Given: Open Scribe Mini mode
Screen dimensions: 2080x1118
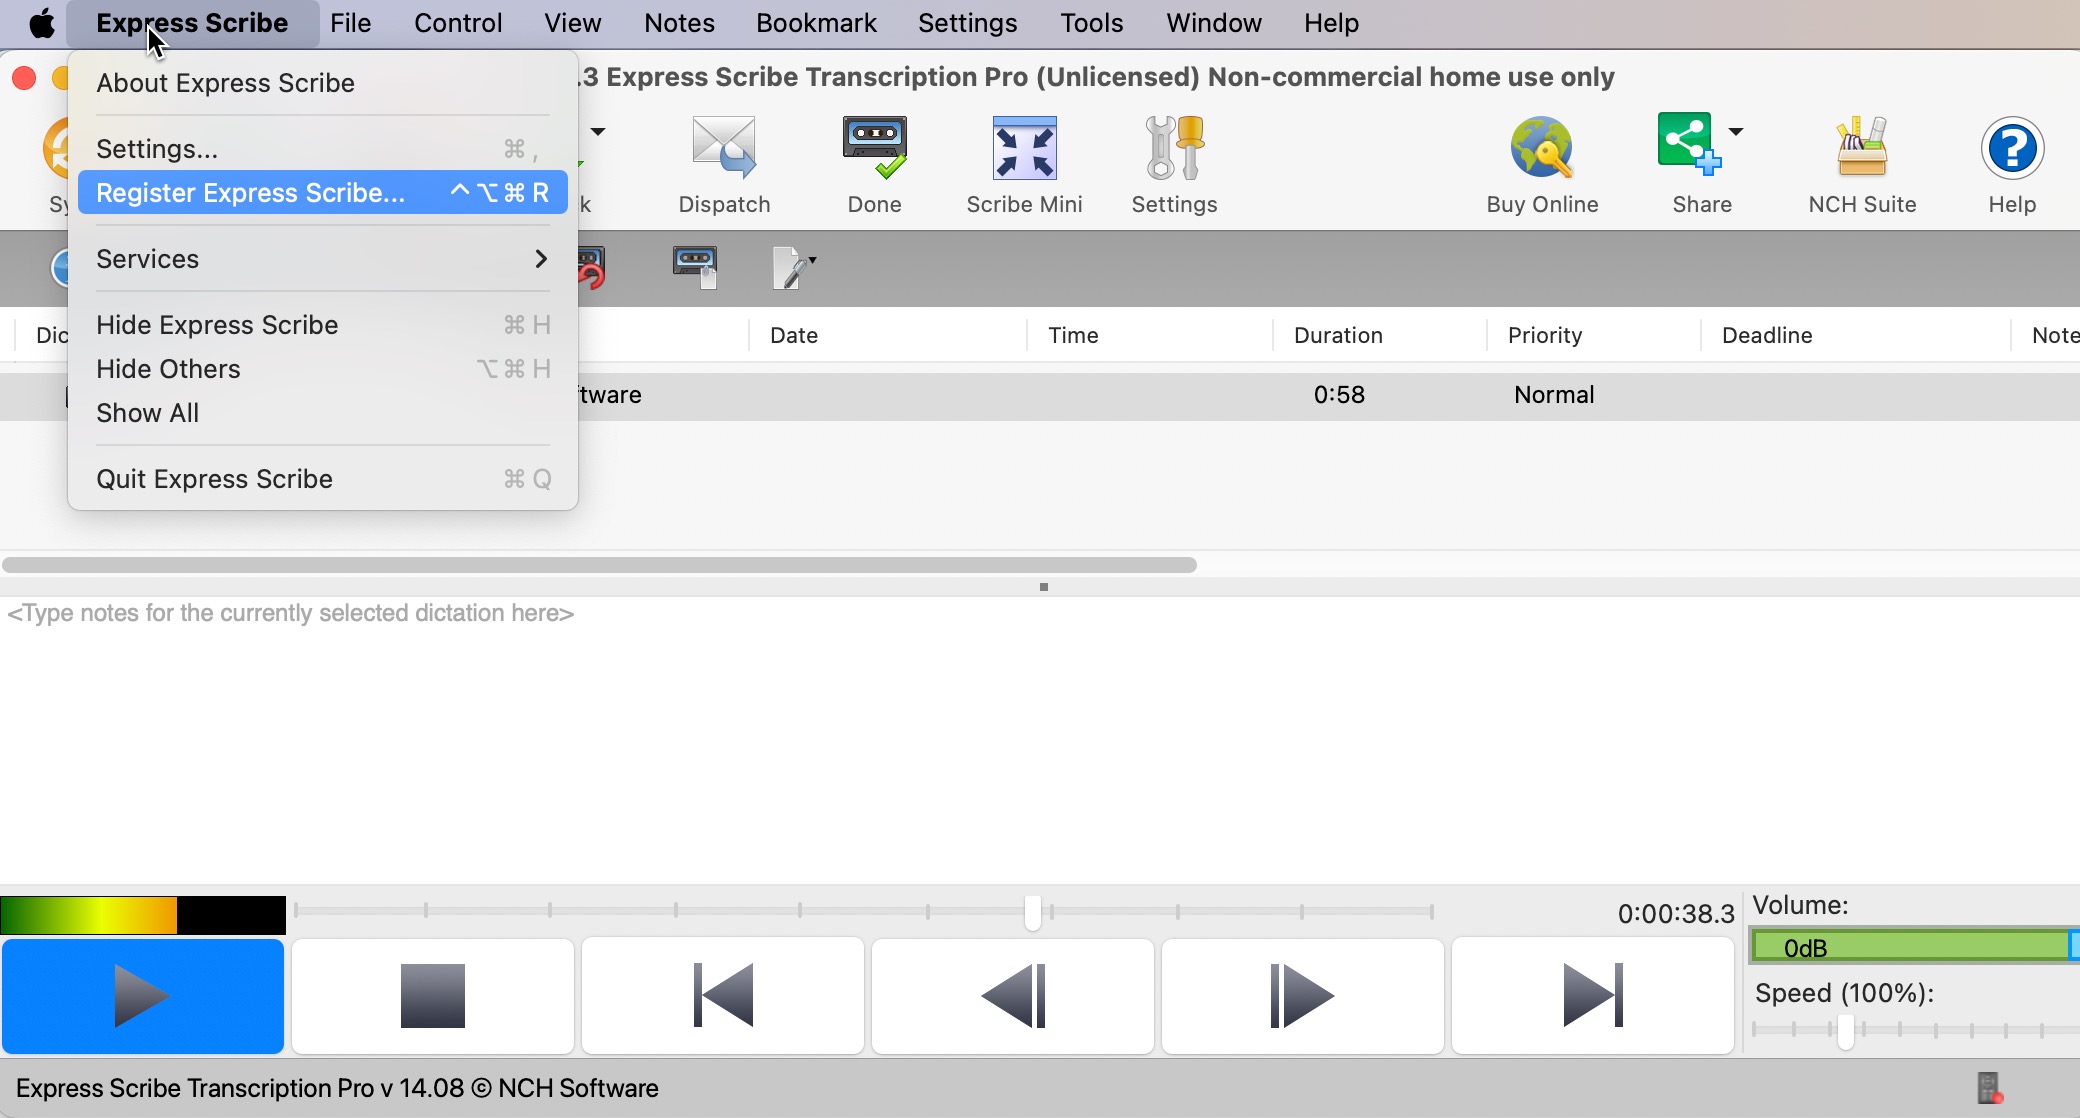Looking at the screenshot, I should click(x=1024, y=148).
